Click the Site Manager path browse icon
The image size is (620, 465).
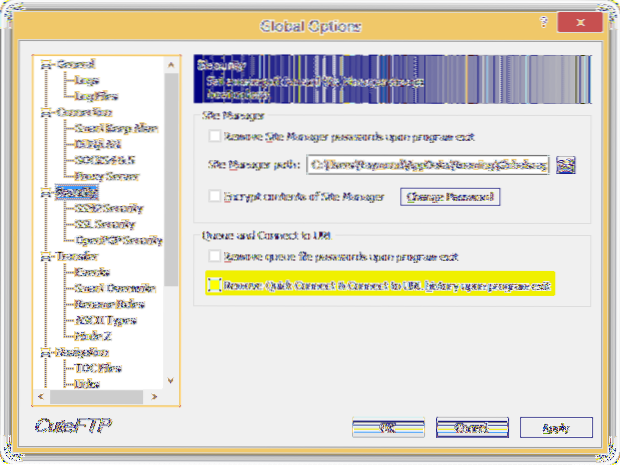(x=567, y=165)
